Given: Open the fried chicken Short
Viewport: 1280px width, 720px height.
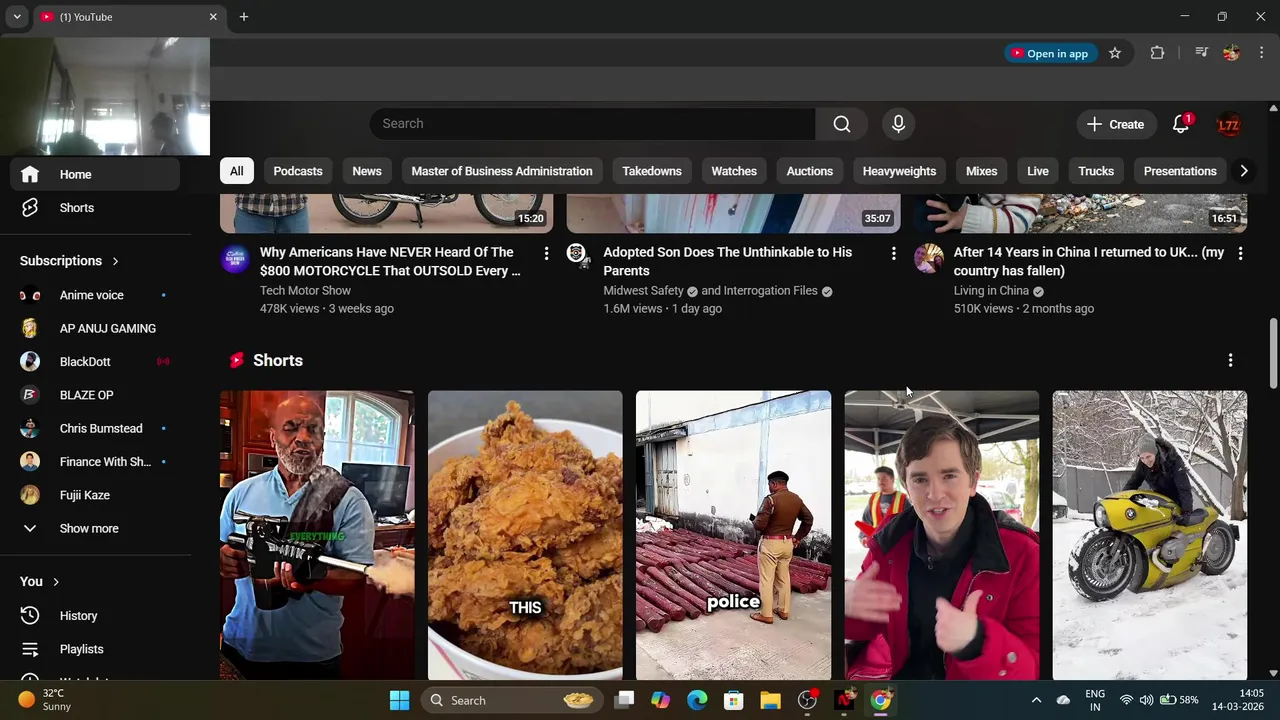Looking at the screenshot, I should pyautogui.click(x=525, y=535).
